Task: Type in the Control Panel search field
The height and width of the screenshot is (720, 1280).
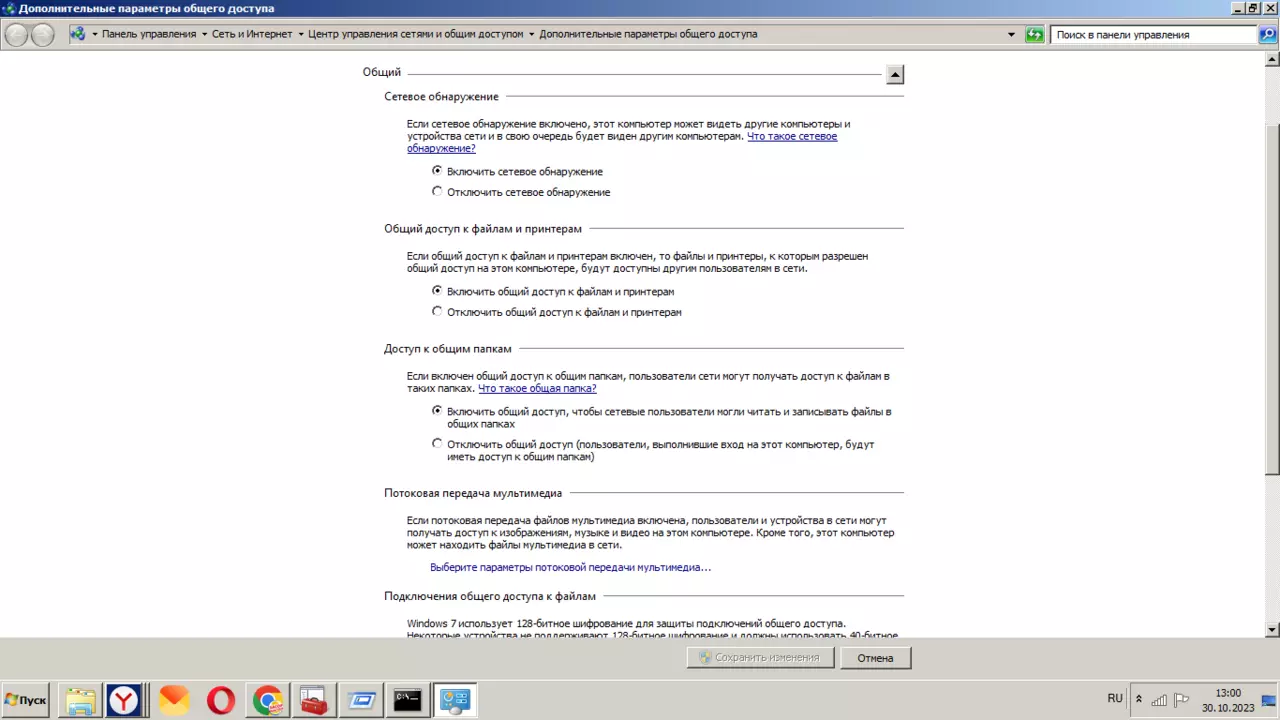Action: pos(1150,34)
